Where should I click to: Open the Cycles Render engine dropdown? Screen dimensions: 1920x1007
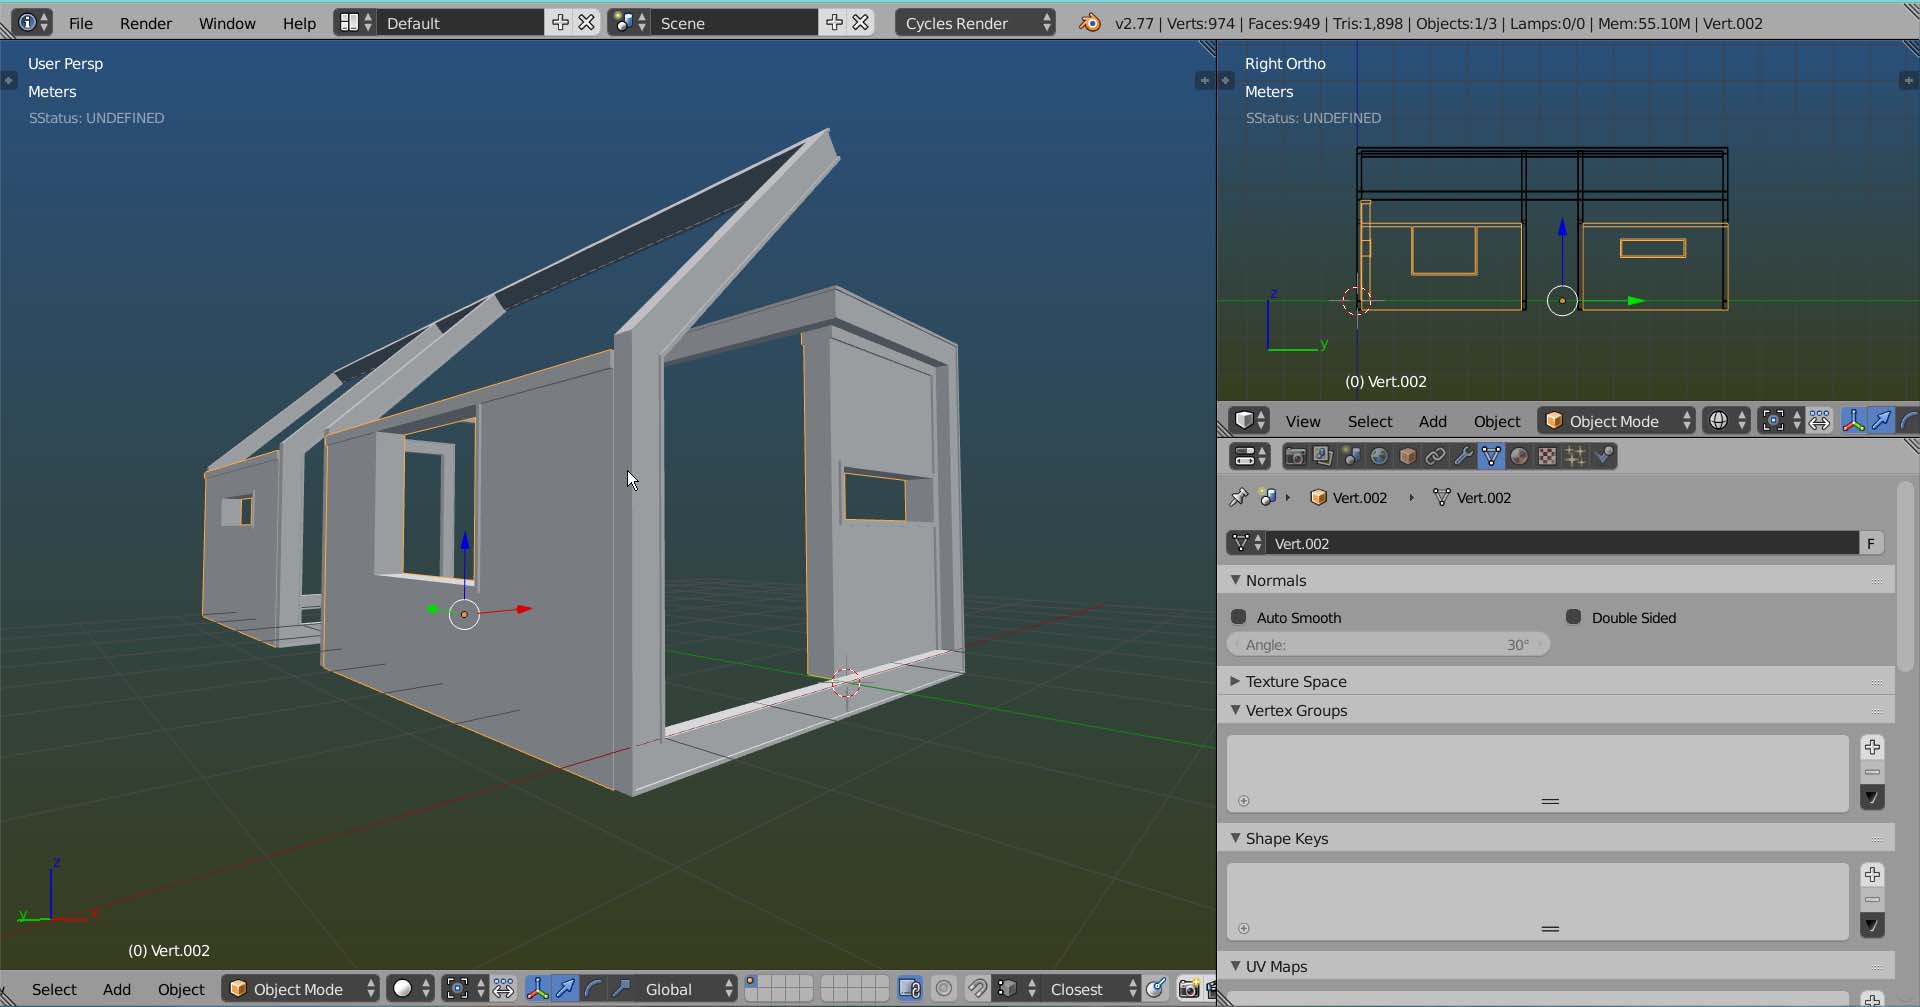coord(975,23)
